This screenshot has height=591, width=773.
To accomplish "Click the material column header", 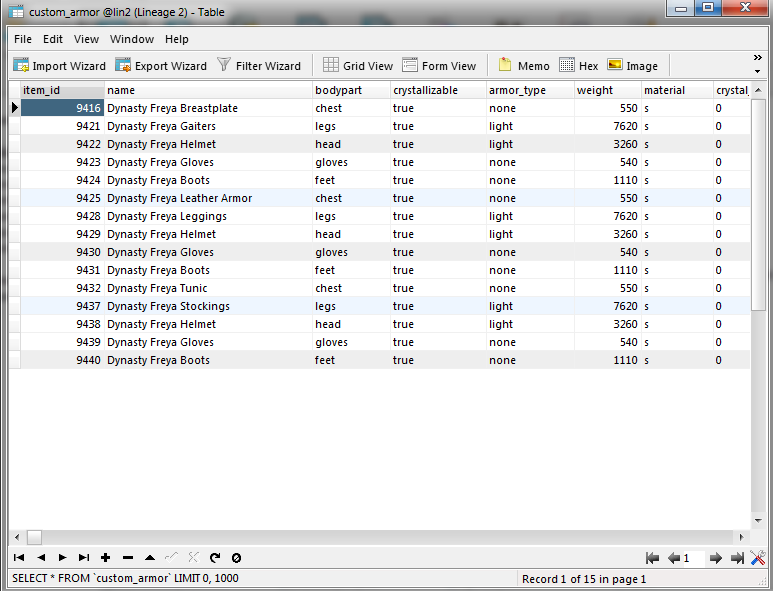I will click(677, 90).
